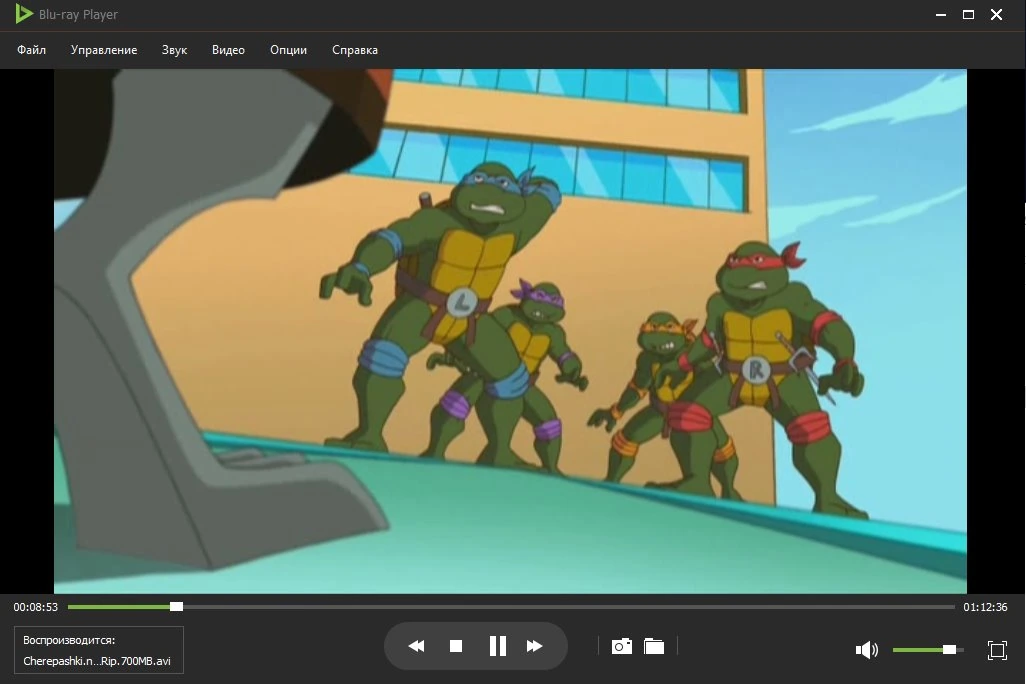Viewport: 1026px width, 684px height.
Task: Click the seek bar progress handle
Action: 176,607
